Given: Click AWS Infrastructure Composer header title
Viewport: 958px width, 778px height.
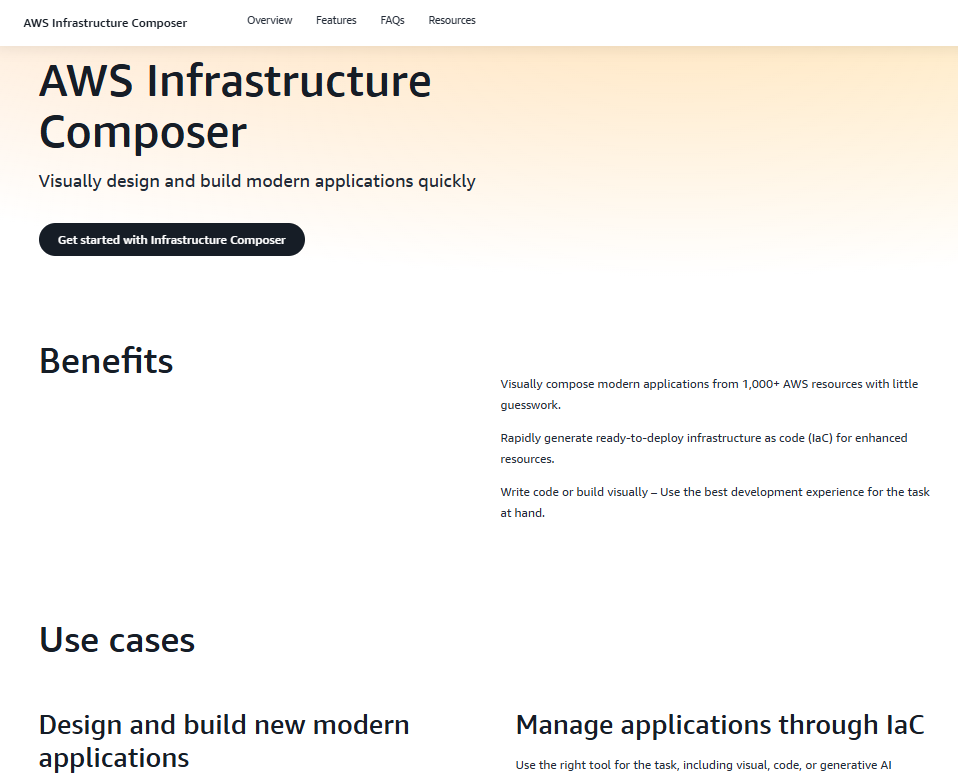Looking at the screenshot, I should pos(105,23).
